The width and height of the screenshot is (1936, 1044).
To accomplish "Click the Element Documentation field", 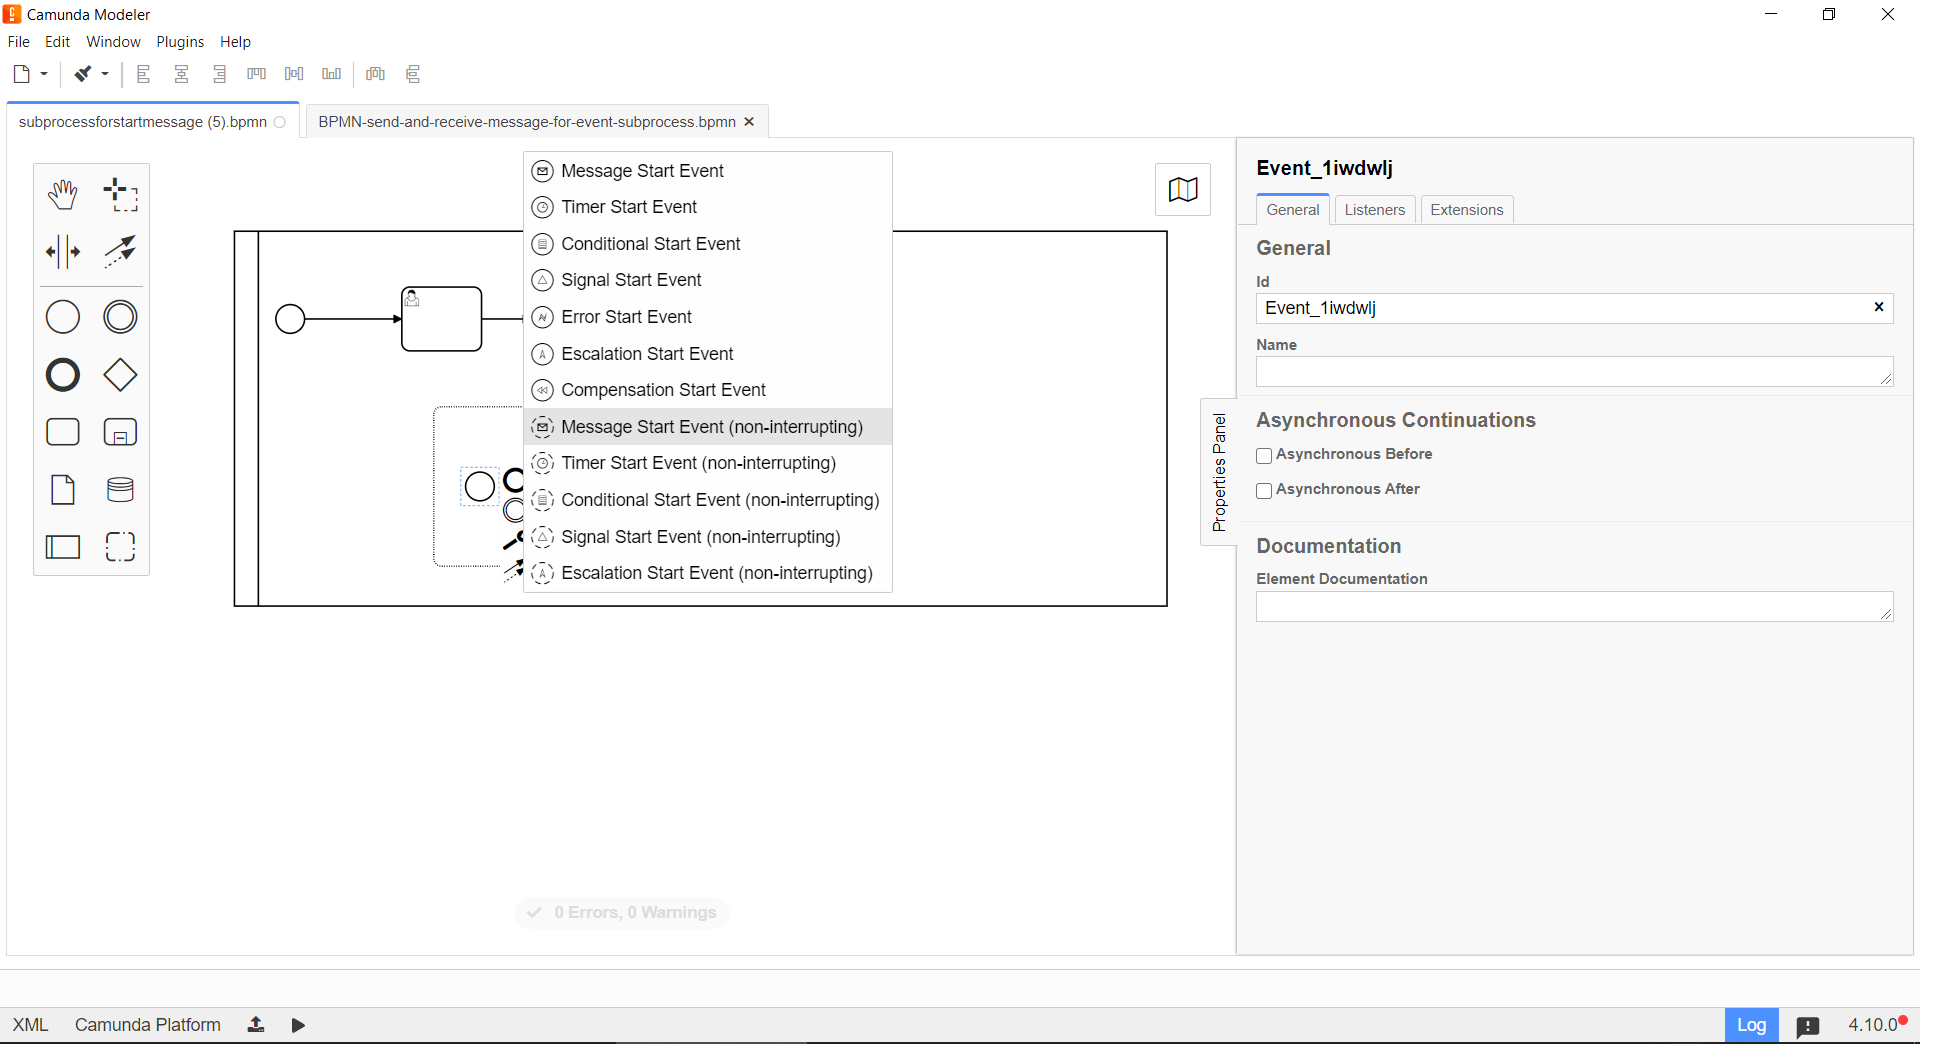I will tap(1574, 607).
